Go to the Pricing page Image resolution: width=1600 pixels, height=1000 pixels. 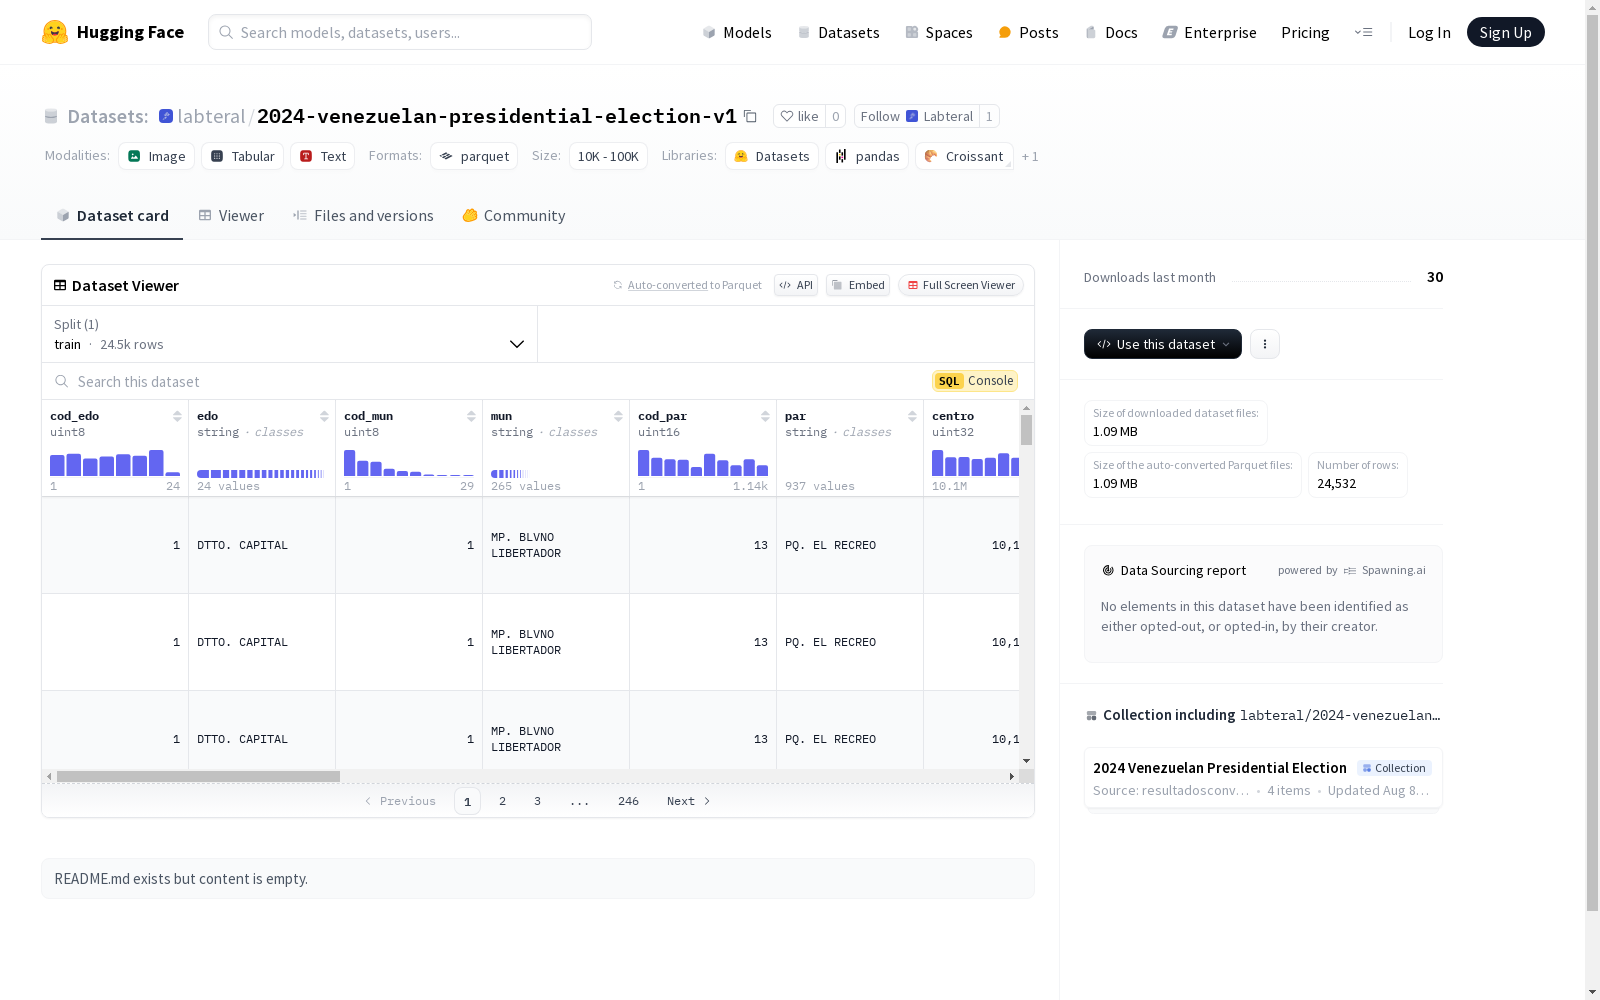point(1305,32)
